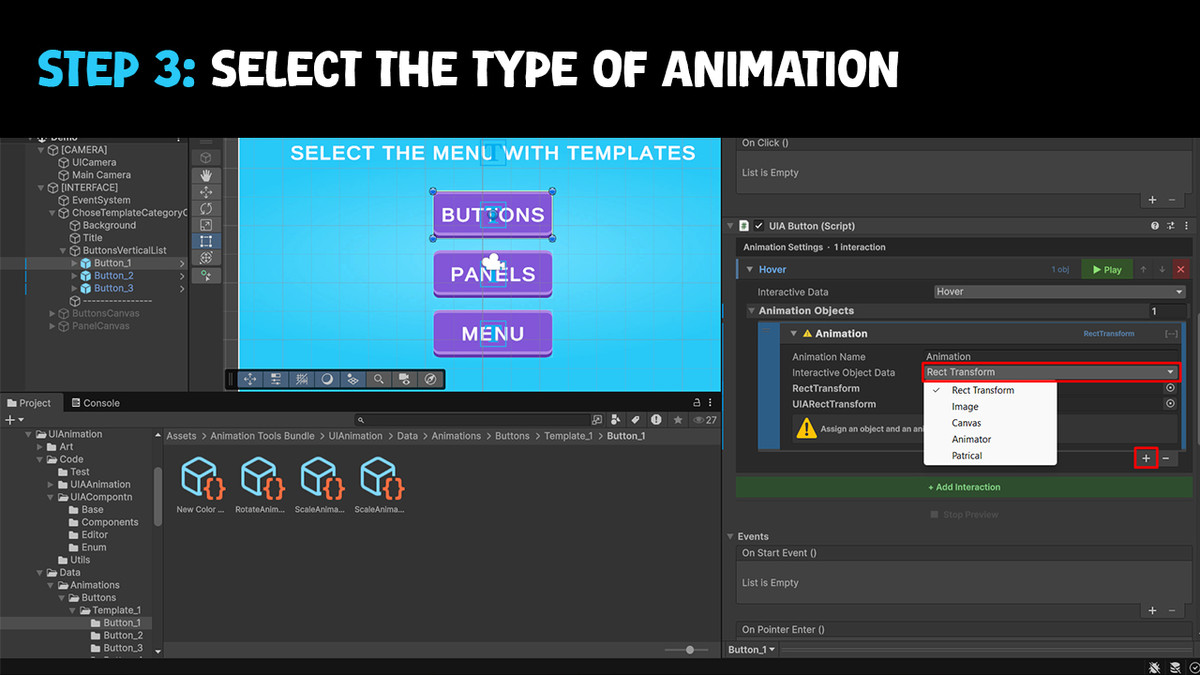Add an On Start Event listener with plus
1200x675 pixels.
tap(1152, 610)
